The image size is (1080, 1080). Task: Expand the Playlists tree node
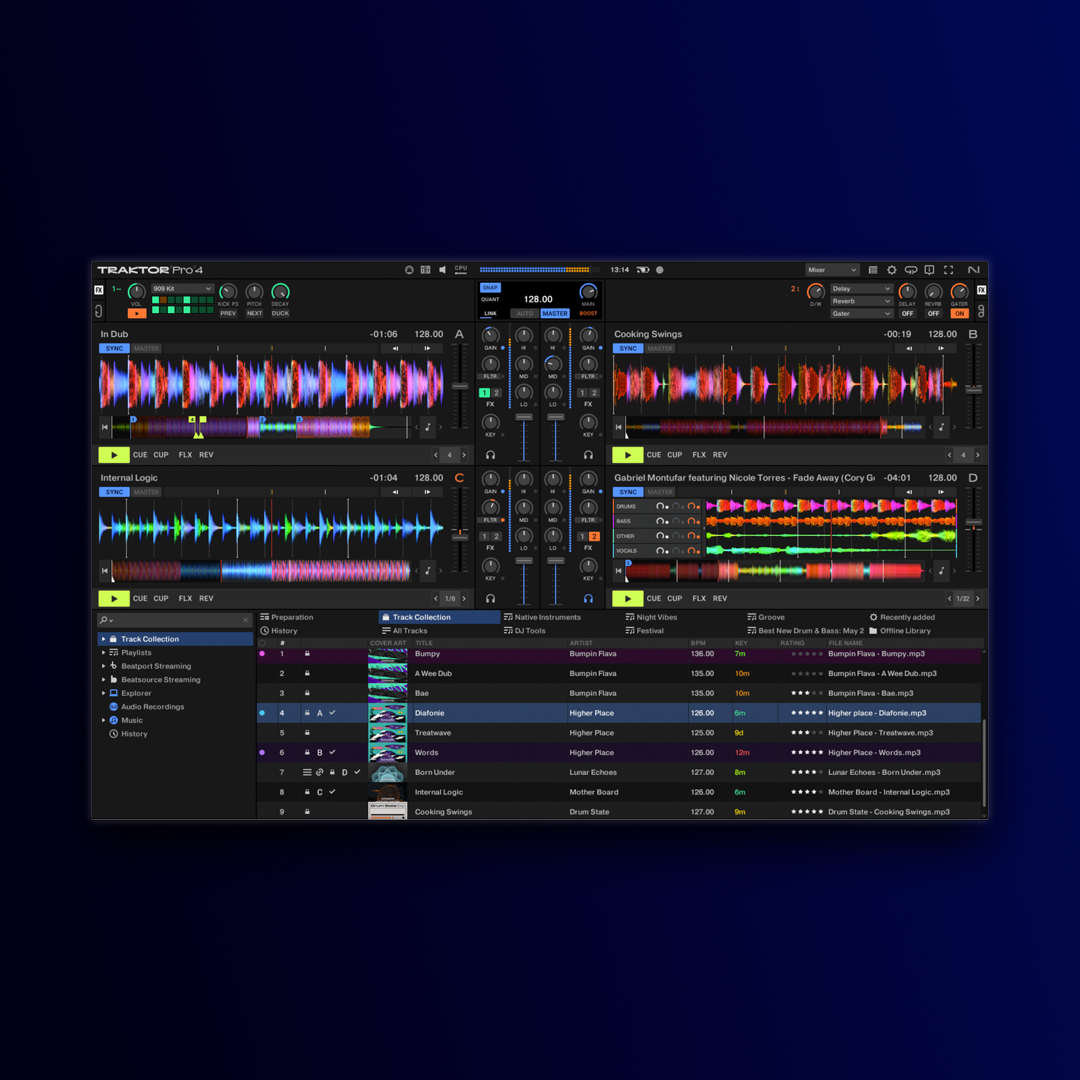point(104,652)
